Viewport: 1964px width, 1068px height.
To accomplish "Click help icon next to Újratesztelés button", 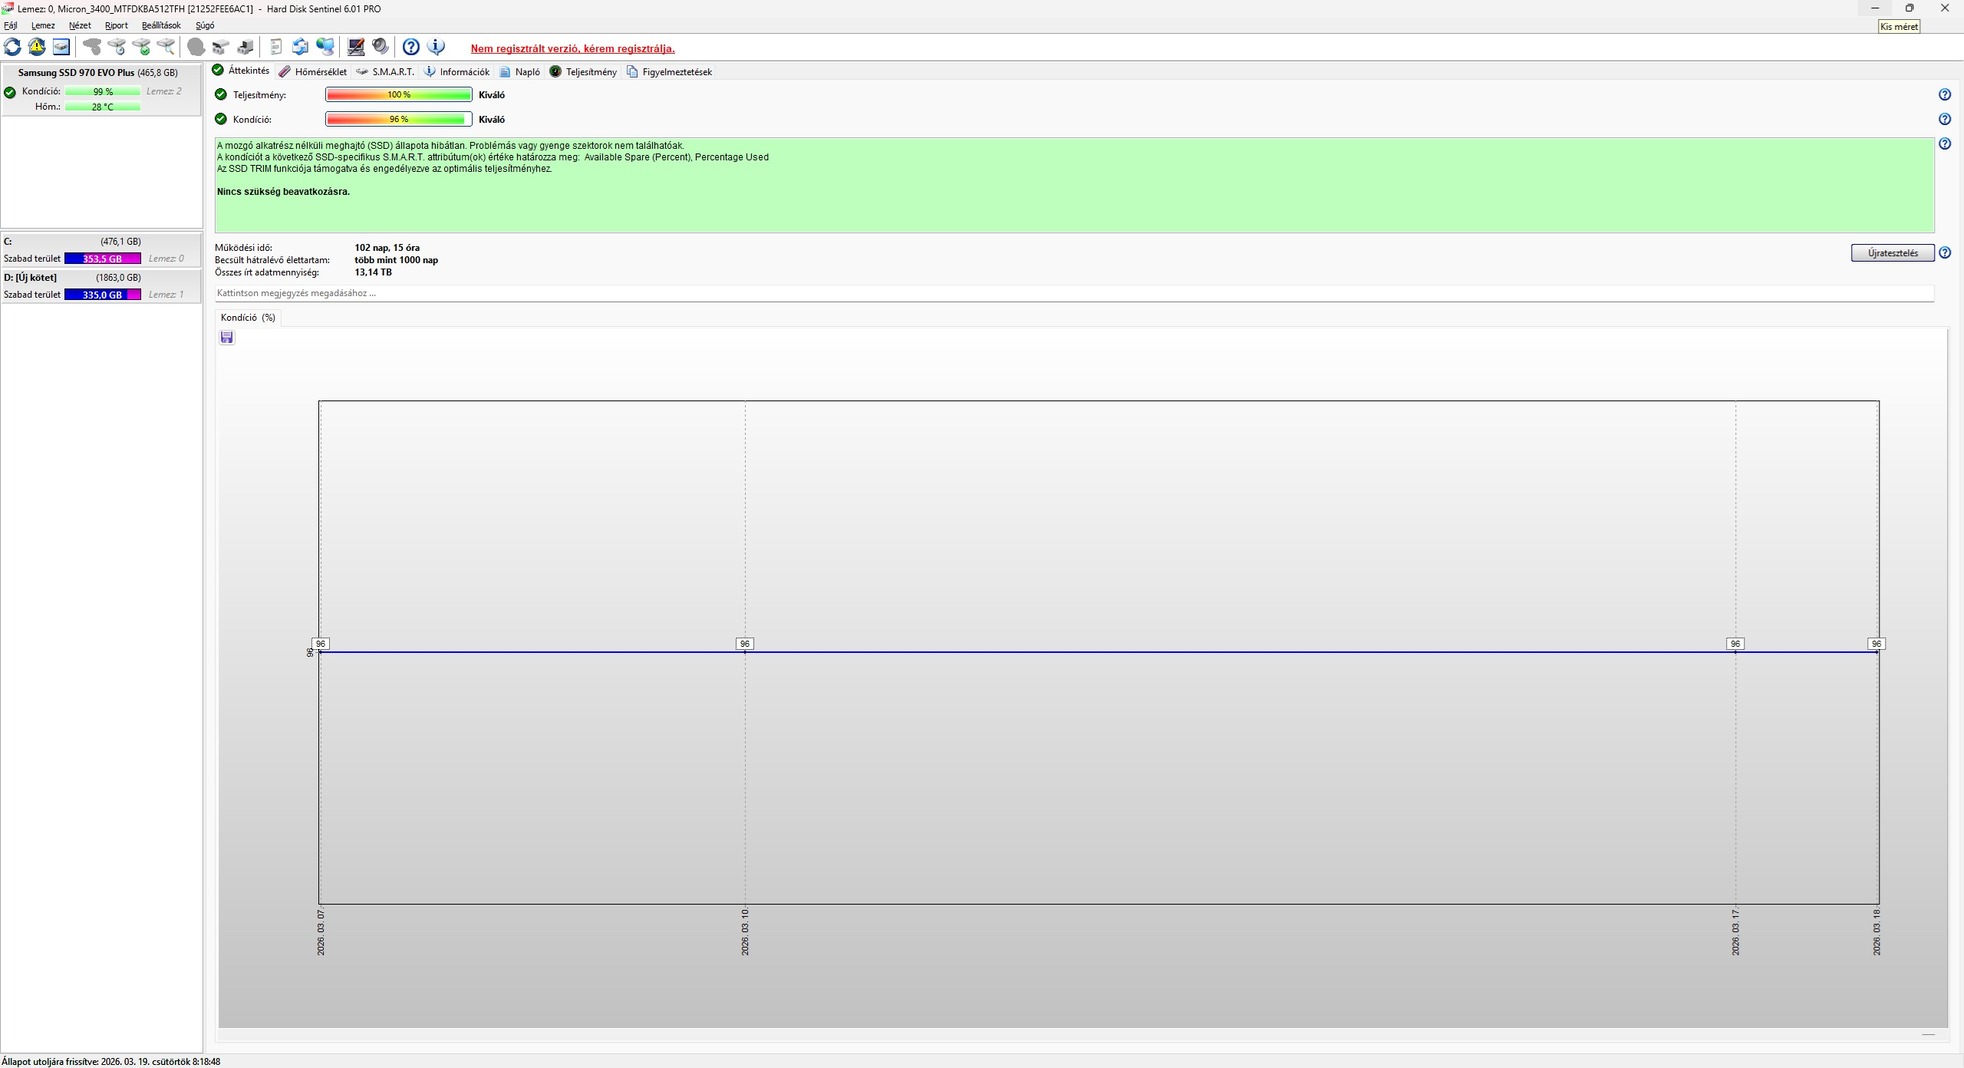I will point(1944,253).
